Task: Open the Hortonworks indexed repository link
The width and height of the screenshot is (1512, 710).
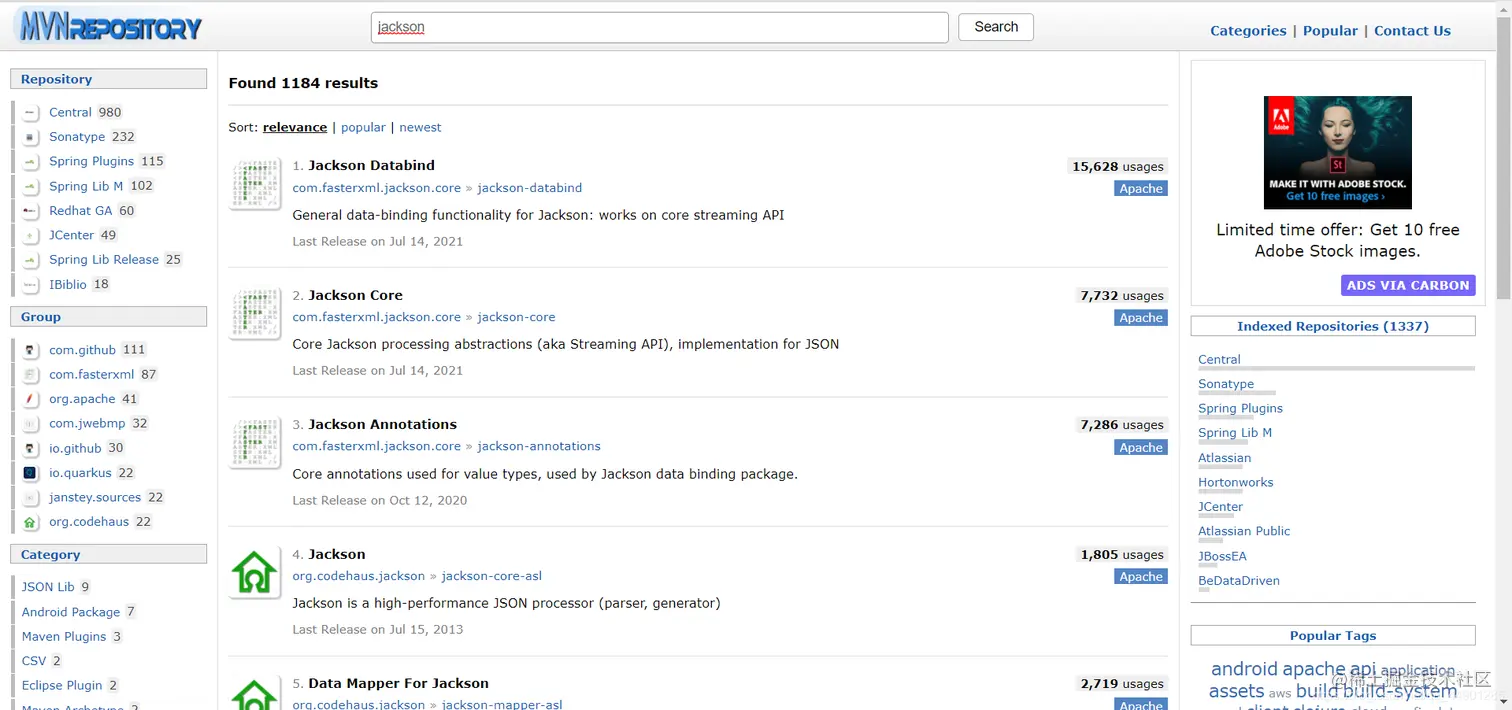Action: (1236, 482)
